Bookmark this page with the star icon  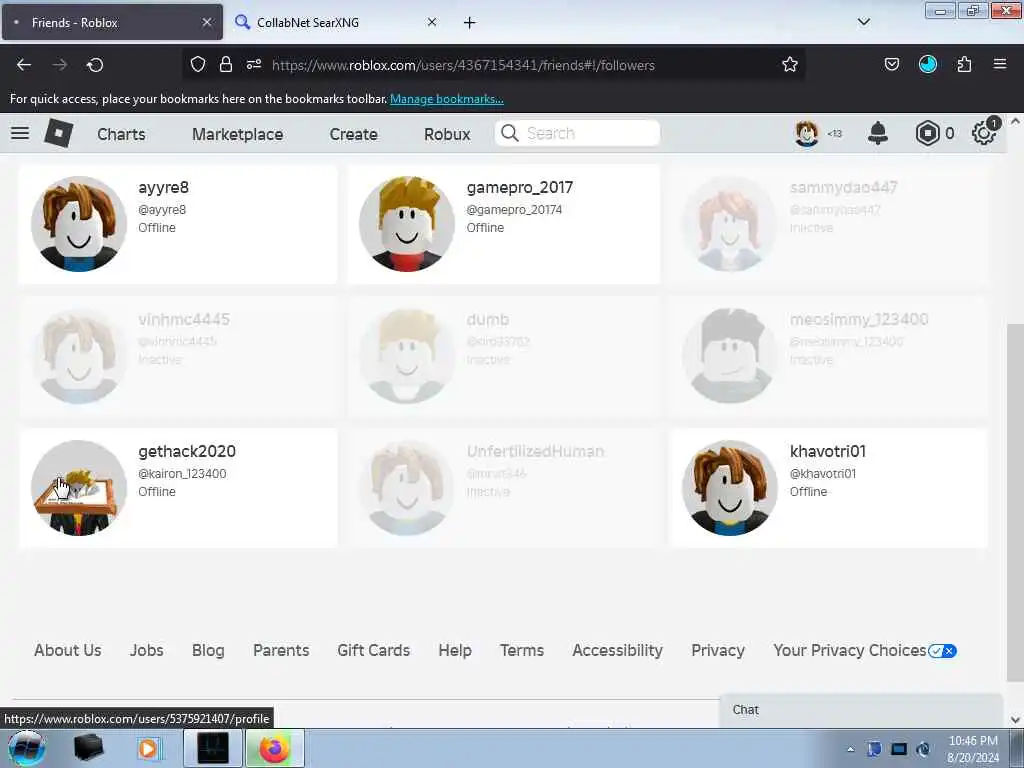790,65
